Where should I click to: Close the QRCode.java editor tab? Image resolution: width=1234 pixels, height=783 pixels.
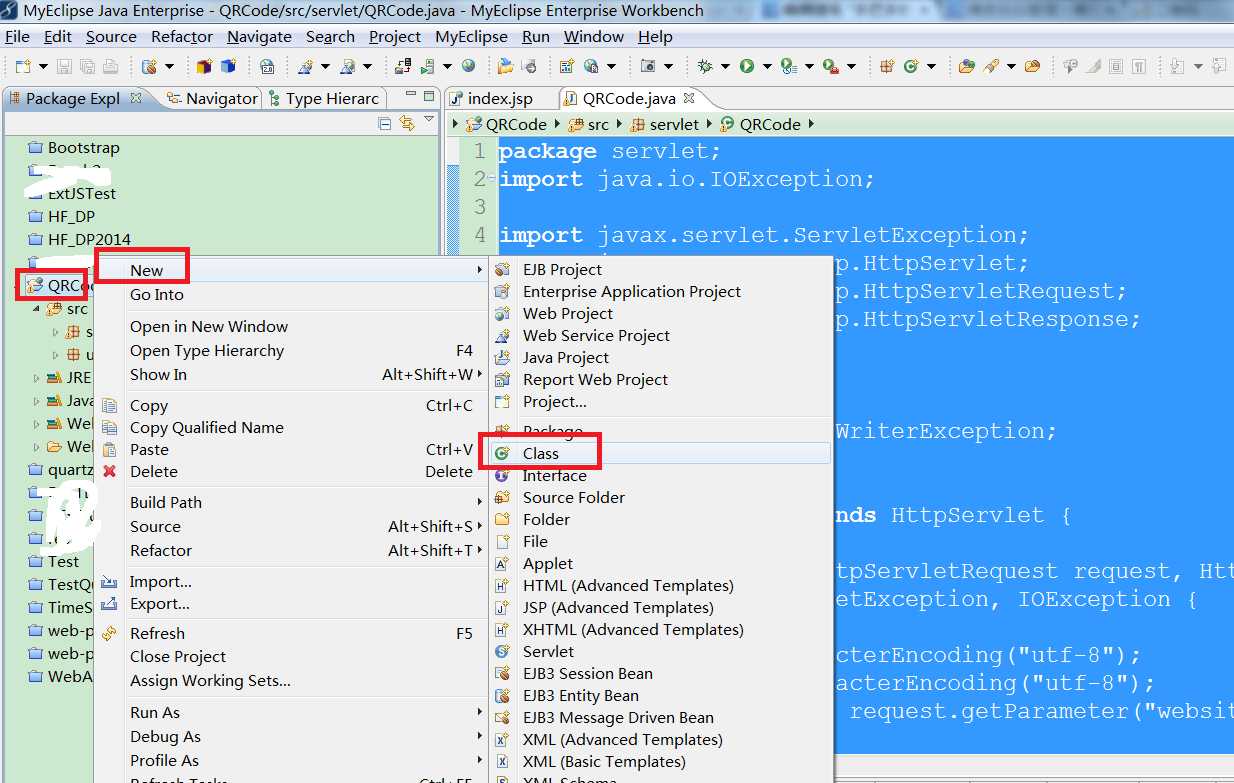(x=689, y=98)
